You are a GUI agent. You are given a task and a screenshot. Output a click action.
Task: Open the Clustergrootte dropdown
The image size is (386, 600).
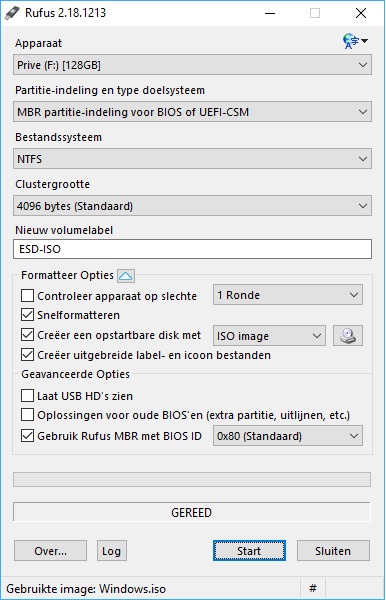coord(192,206)
